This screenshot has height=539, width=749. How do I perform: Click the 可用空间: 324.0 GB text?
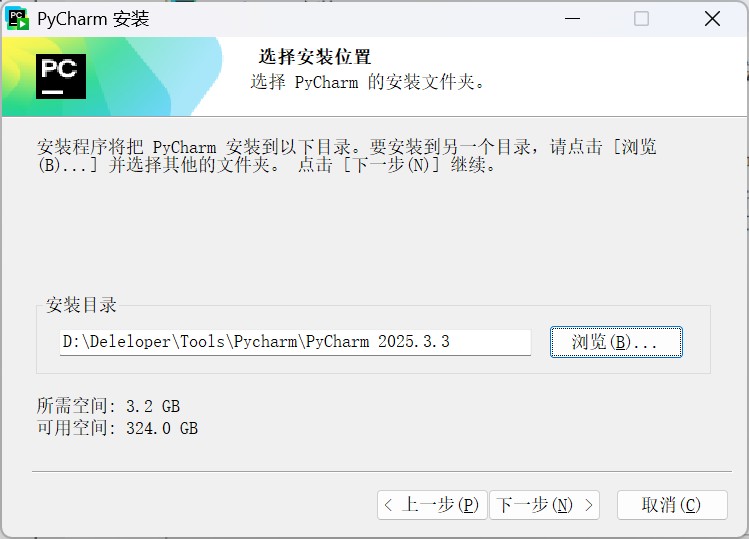(x=118, y=428)
